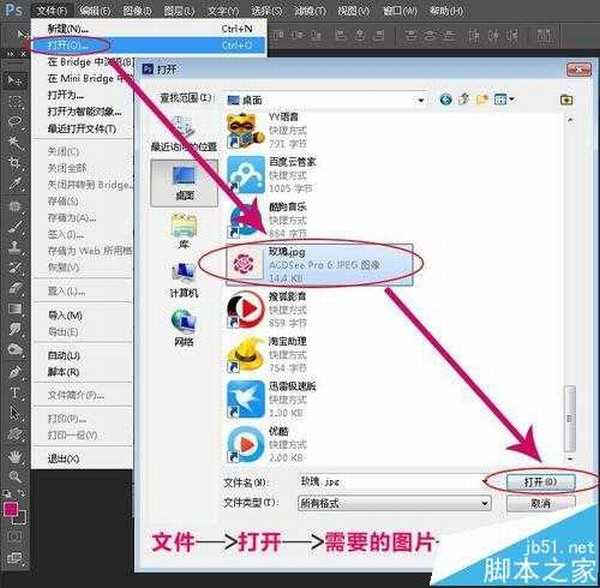The height and width of the screenshot is (588, 600).
Task: Expand the 文件类型 file type dropdown
Action: pos(484,502)
